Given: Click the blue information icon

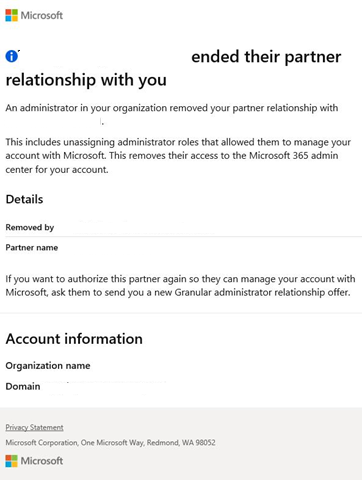Looking at the screenshot, I should click(x=12, y=56).
